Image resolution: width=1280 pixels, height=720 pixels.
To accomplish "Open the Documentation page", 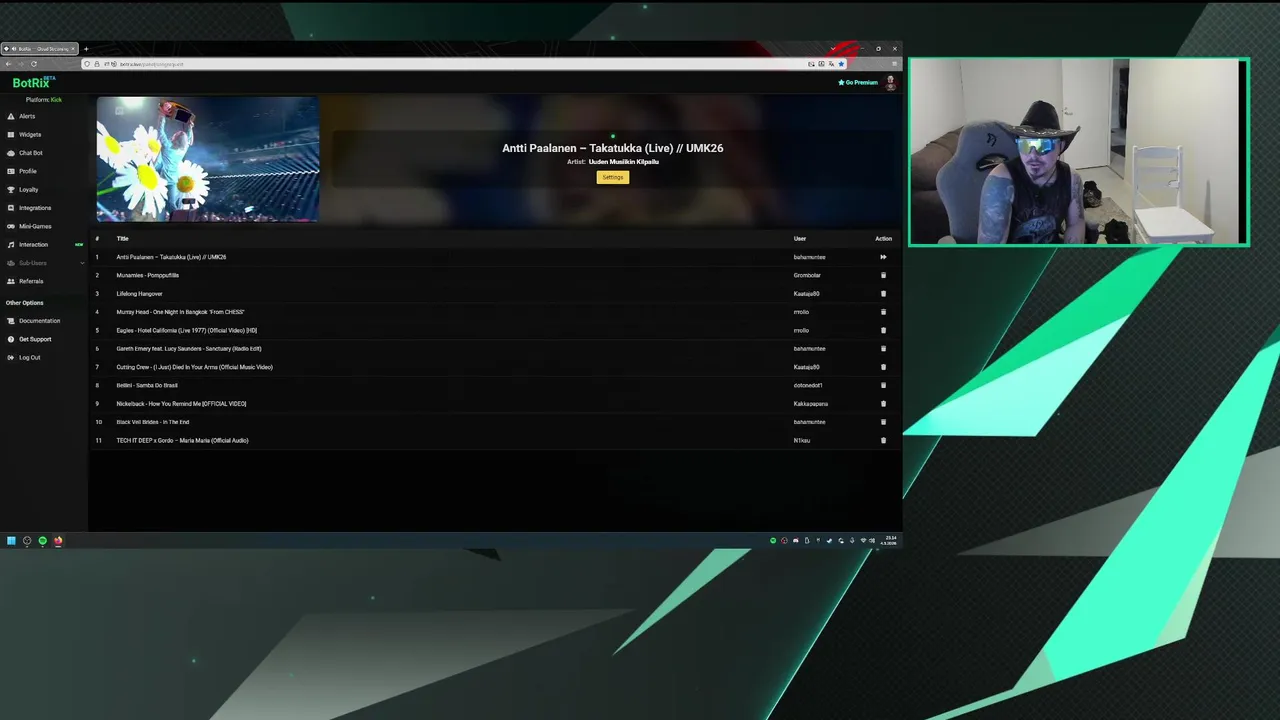I will 39,321.
